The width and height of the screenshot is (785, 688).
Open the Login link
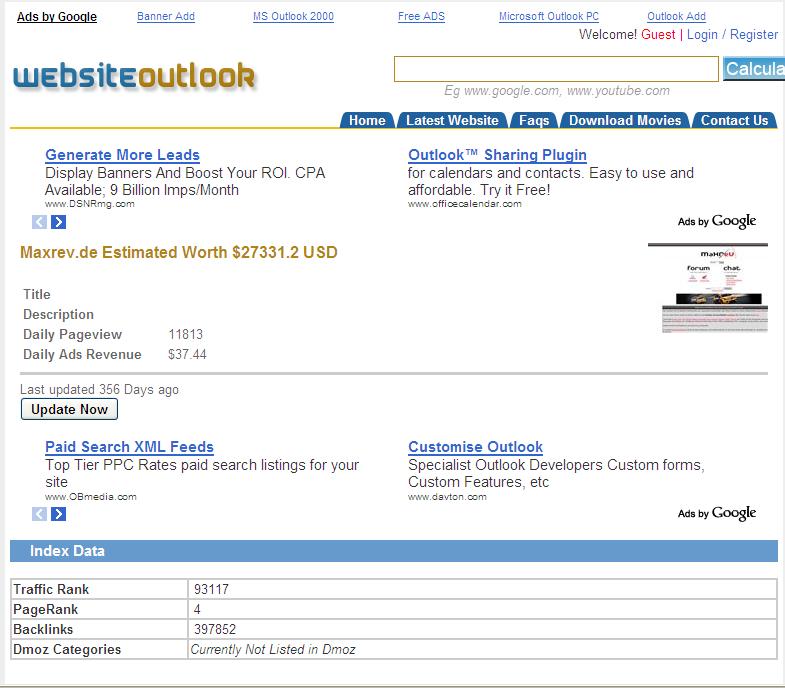coord(702,35)
